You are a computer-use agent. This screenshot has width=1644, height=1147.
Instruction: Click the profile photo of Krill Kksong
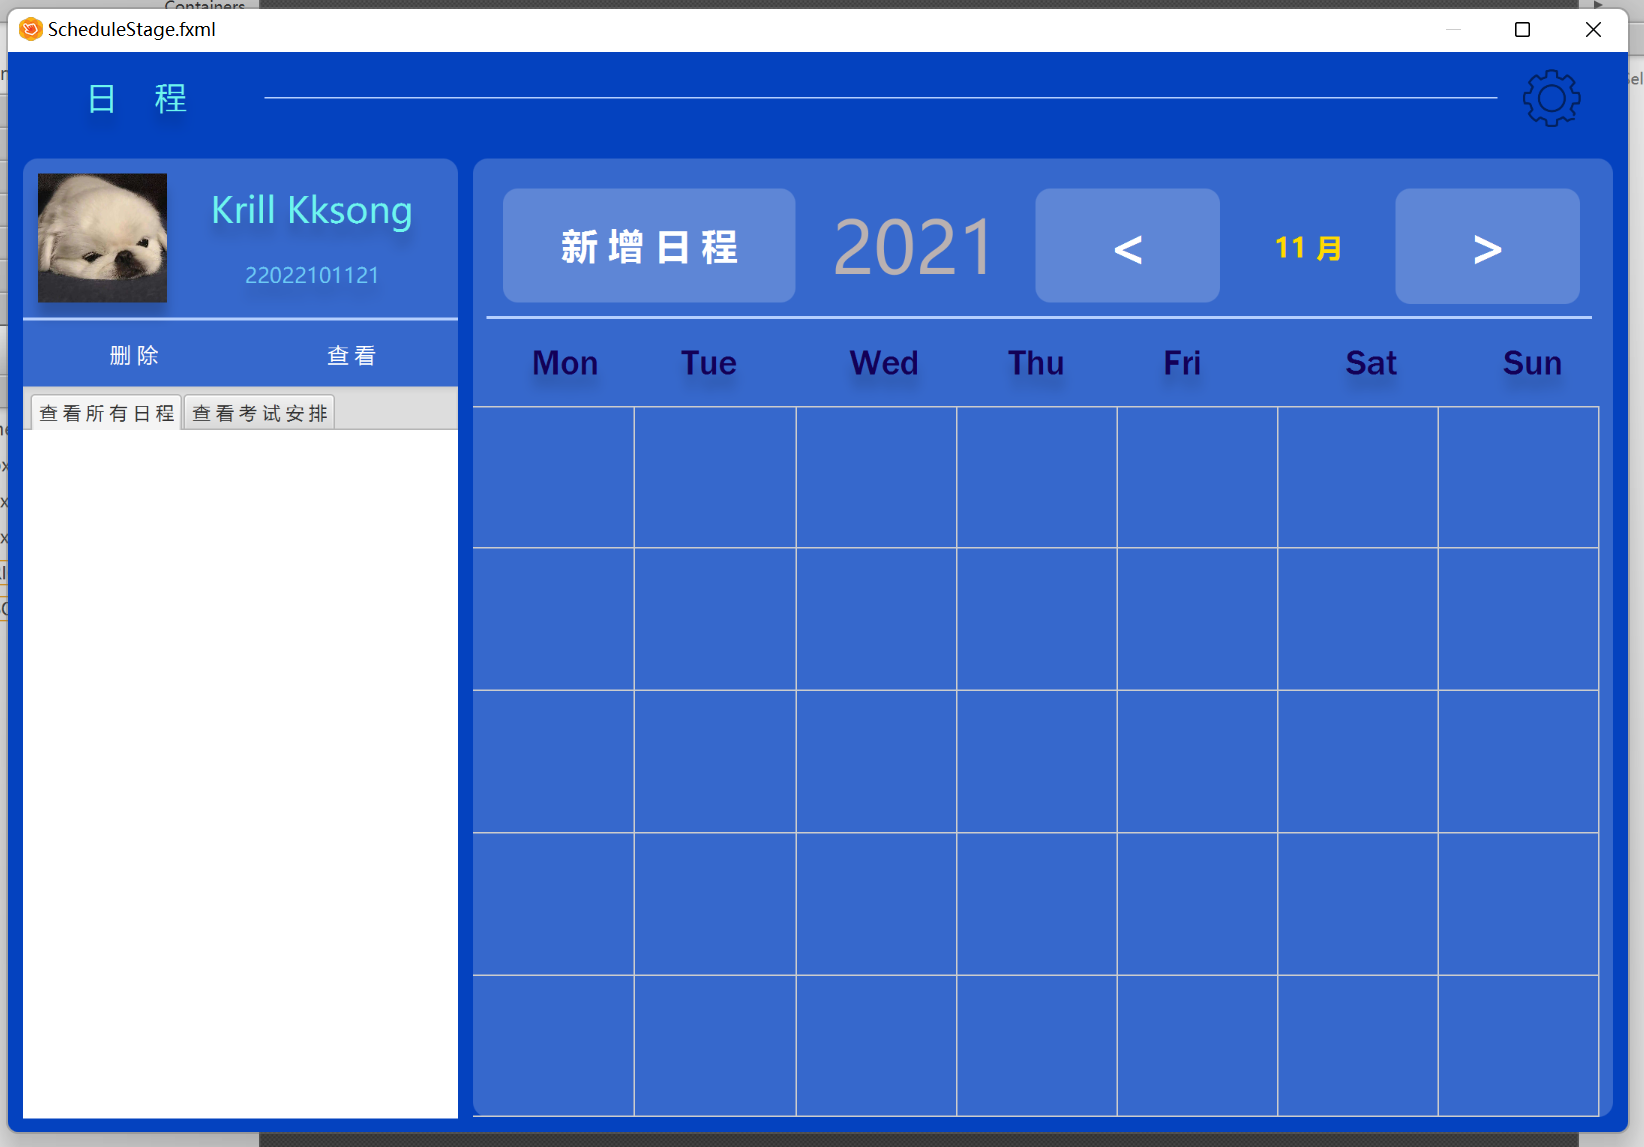102,237
